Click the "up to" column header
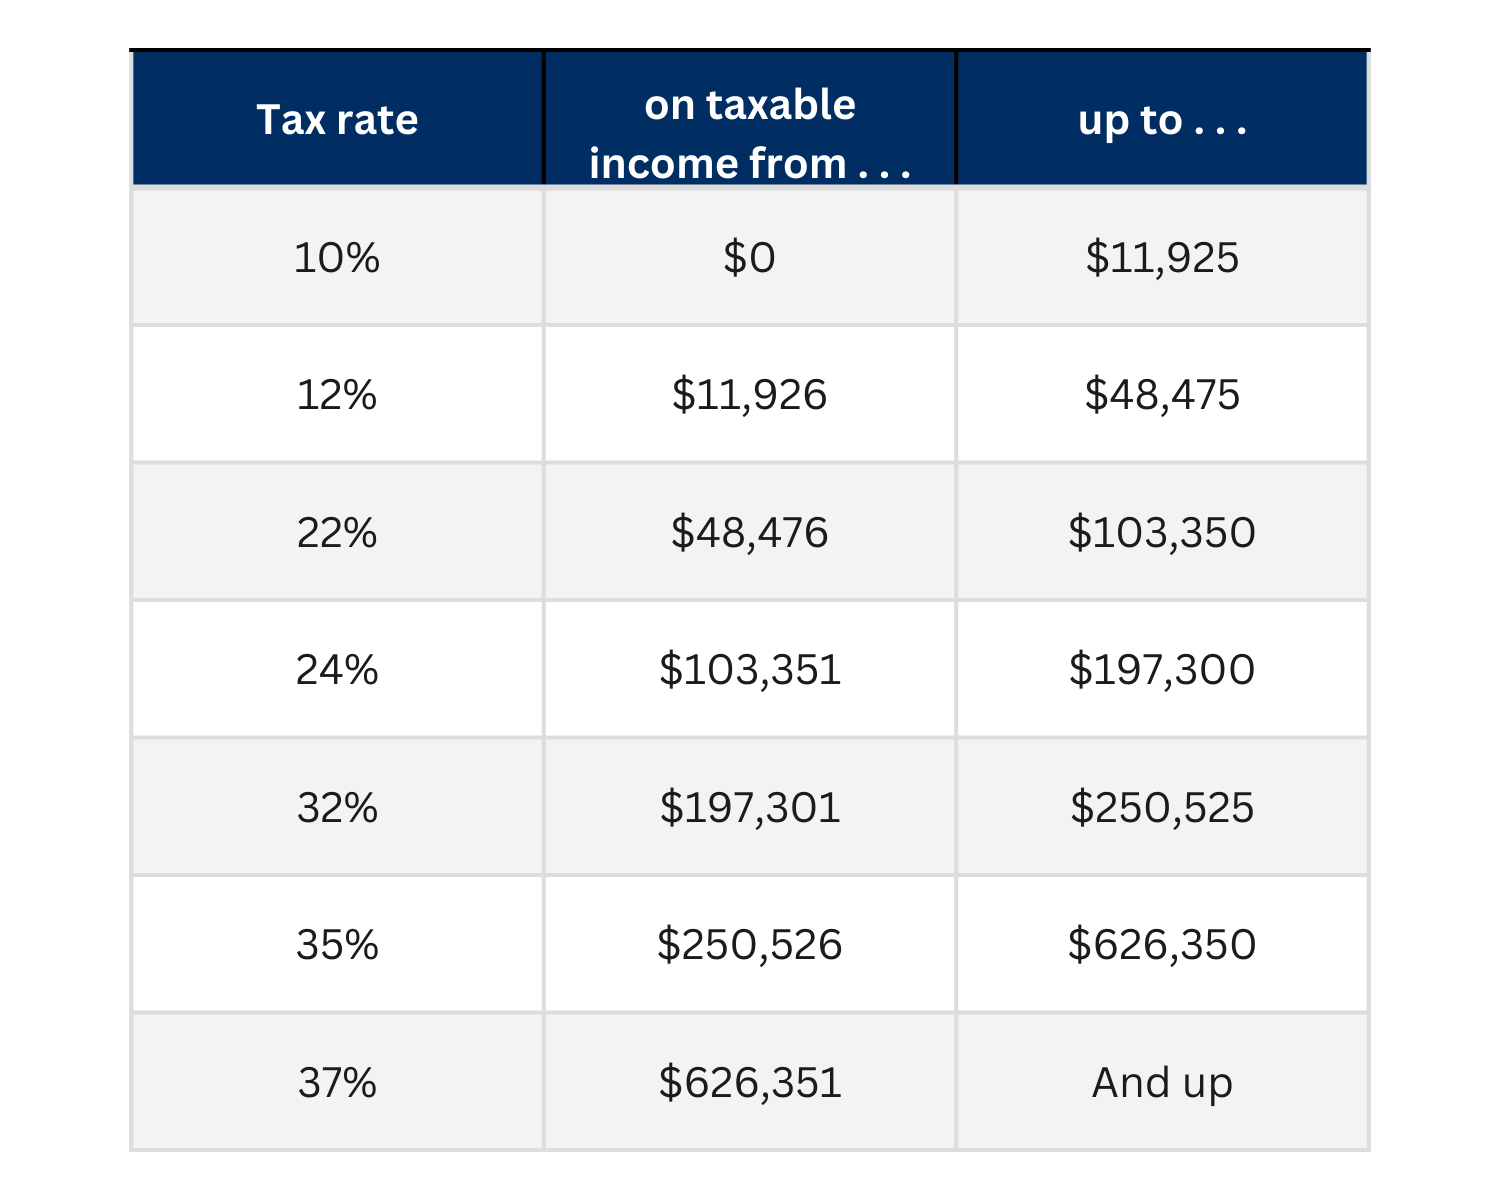The image size is (1500, 1200). click(1162, 120)
